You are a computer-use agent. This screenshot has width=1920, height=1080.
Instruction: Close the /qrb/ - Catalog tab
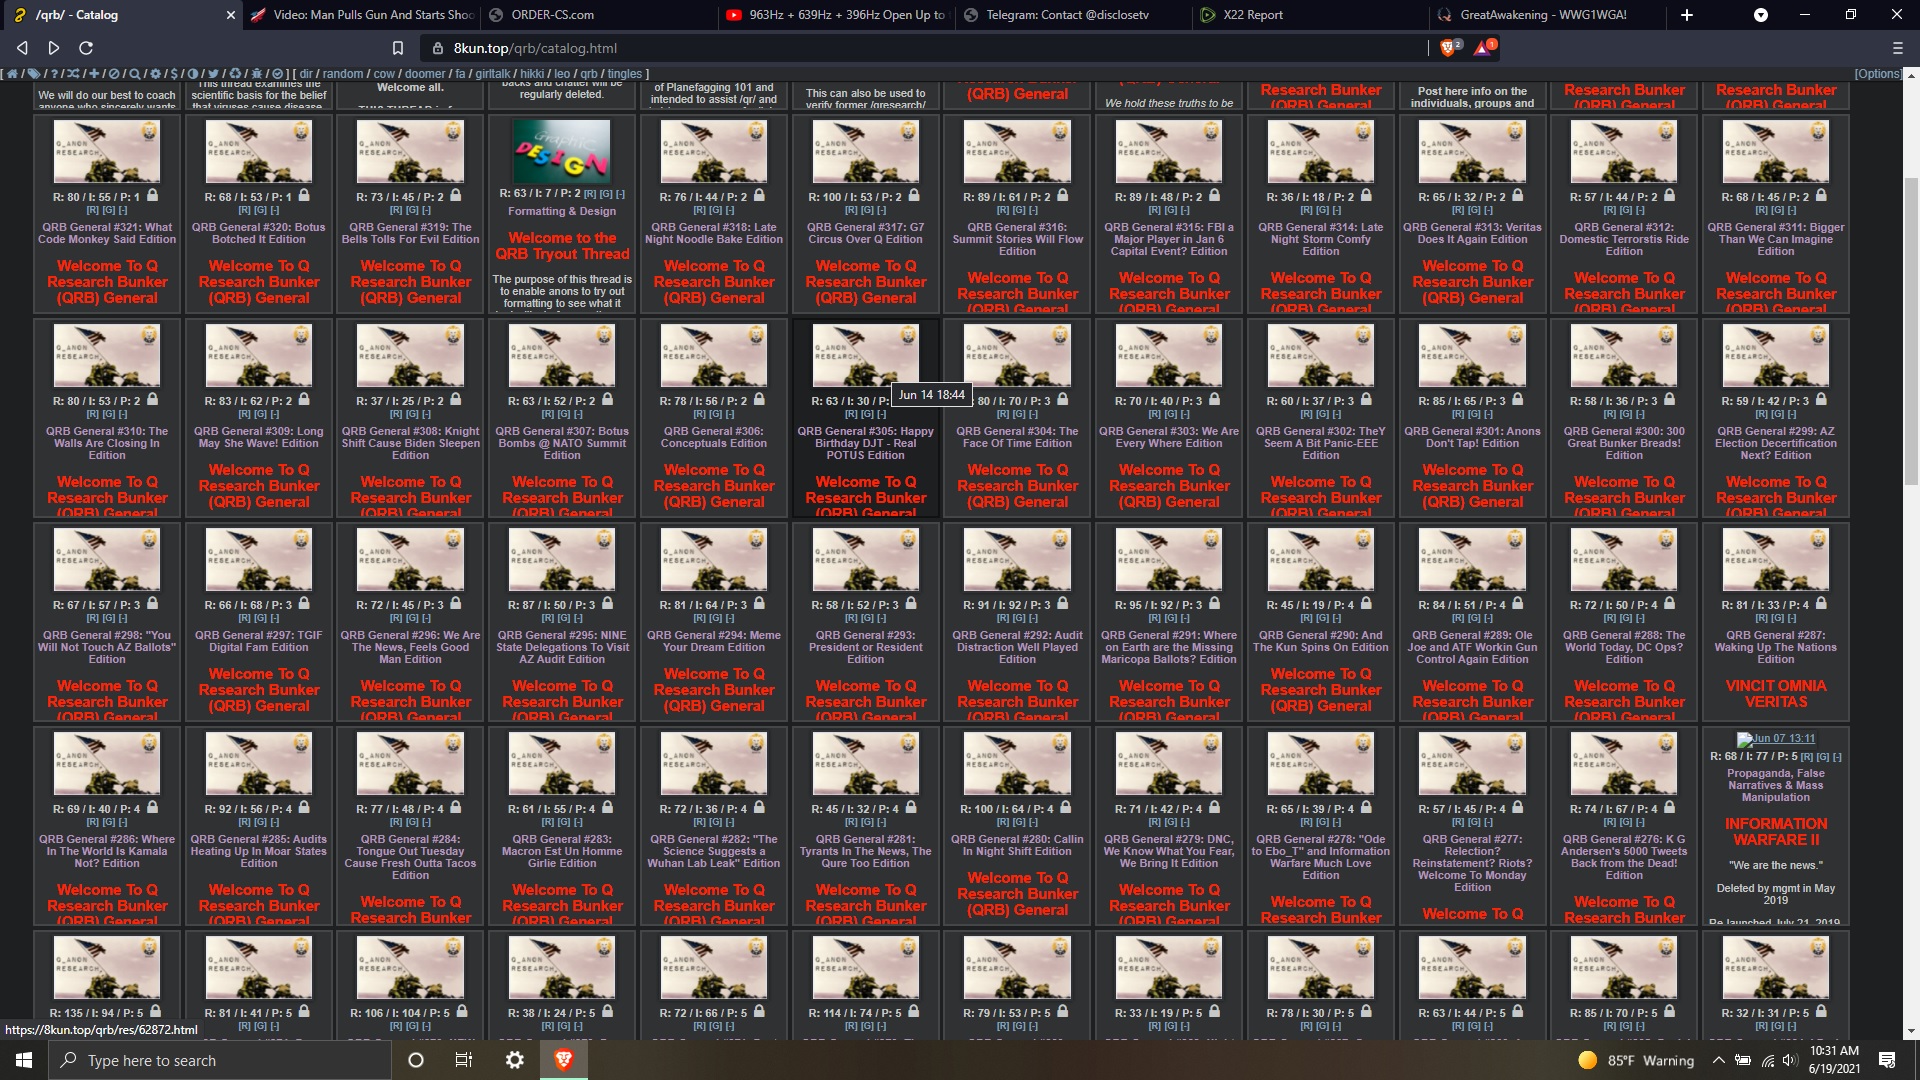click(x=231, y=15)
